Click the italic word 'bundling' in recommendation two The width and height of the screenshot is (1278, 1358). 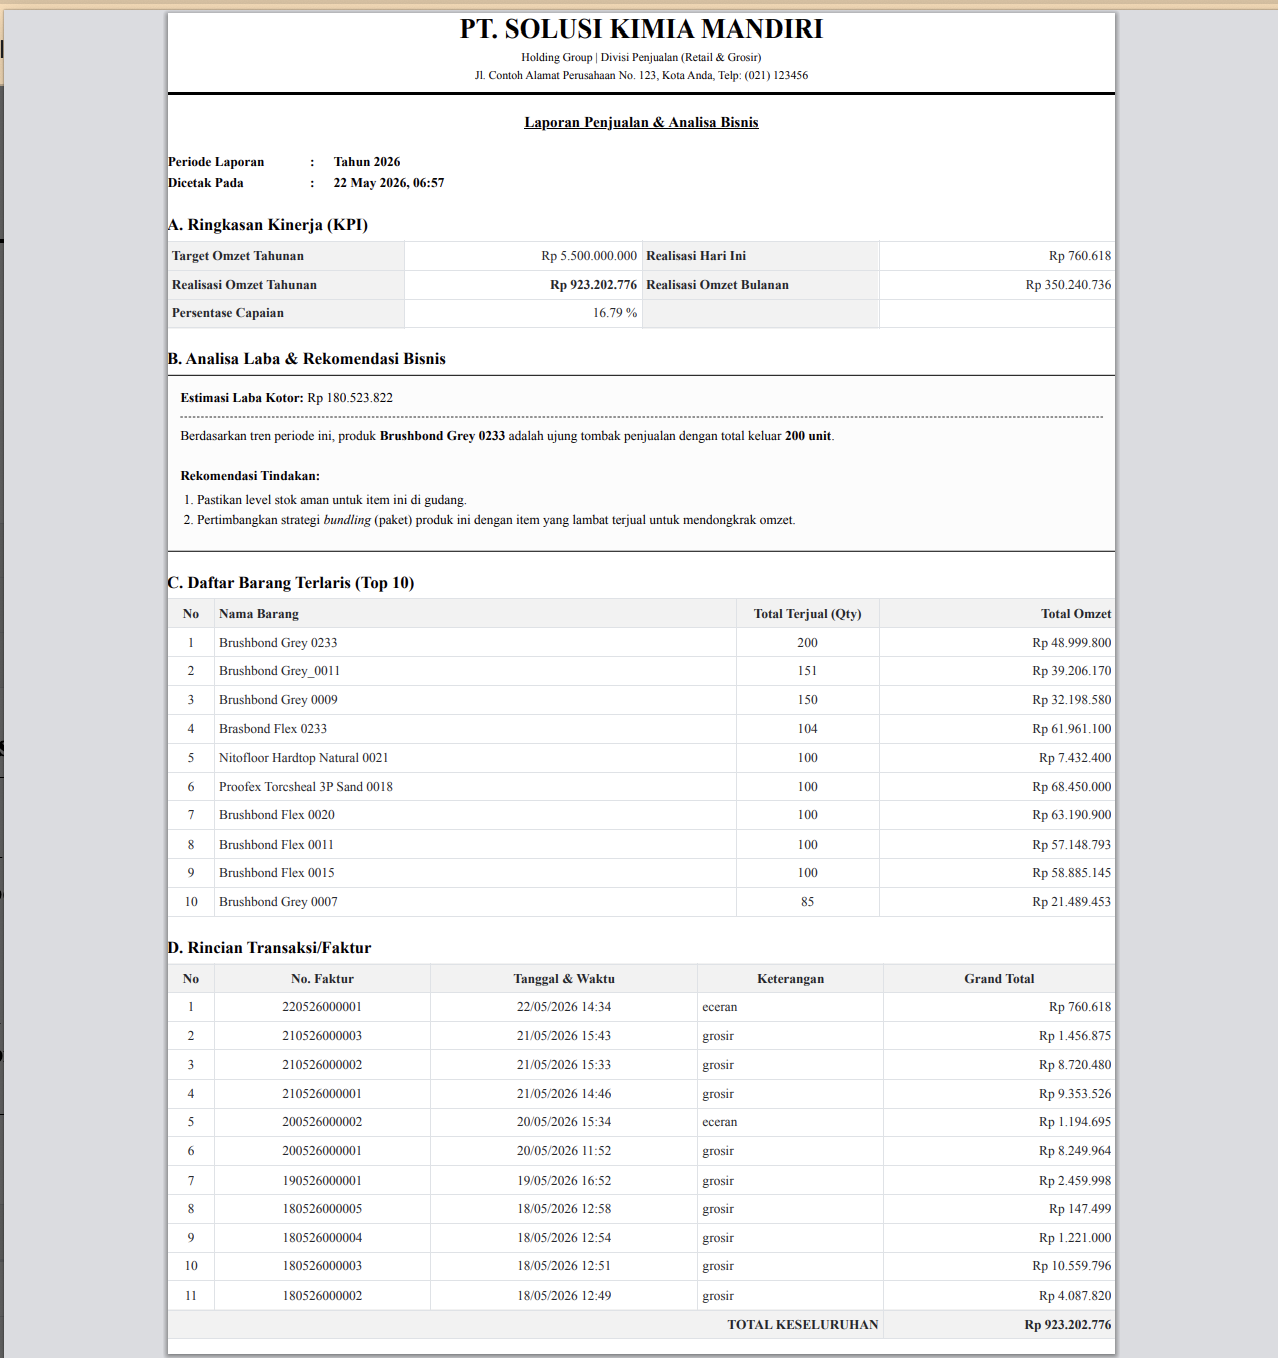pyautogui.click(x=347, y=520)
